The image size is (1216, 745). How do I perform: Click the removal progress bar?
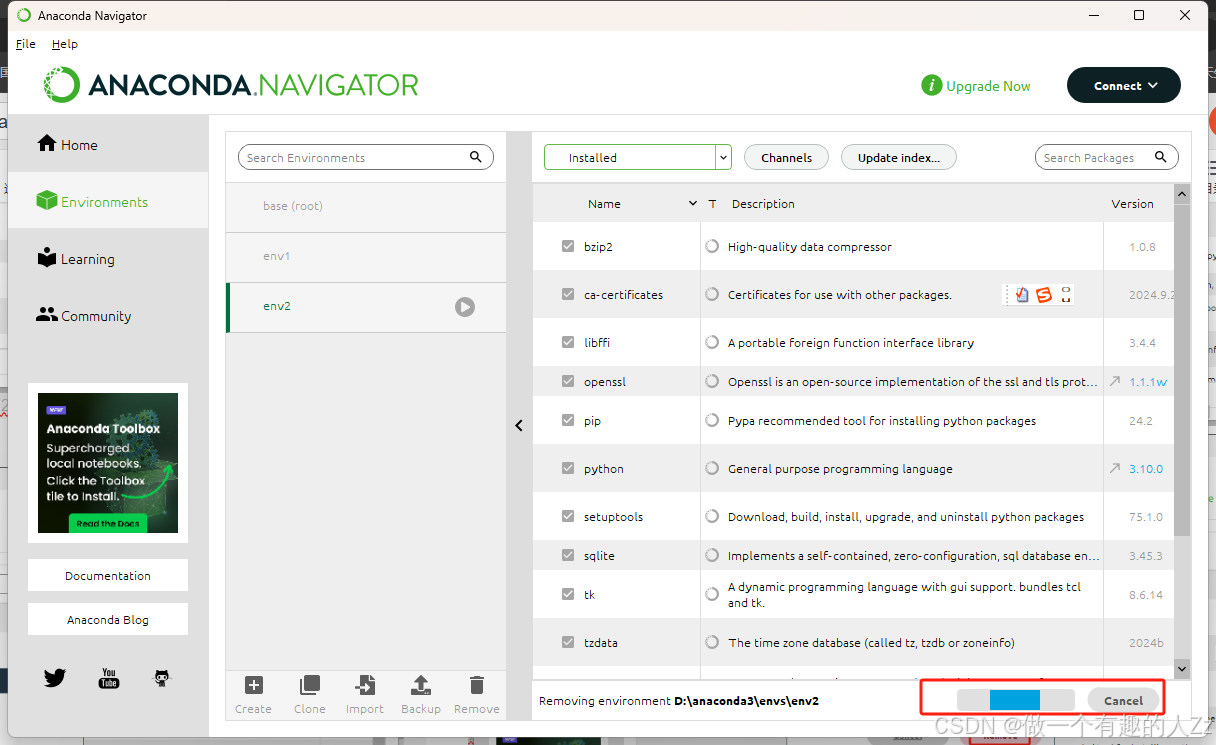coord(1015,700)
